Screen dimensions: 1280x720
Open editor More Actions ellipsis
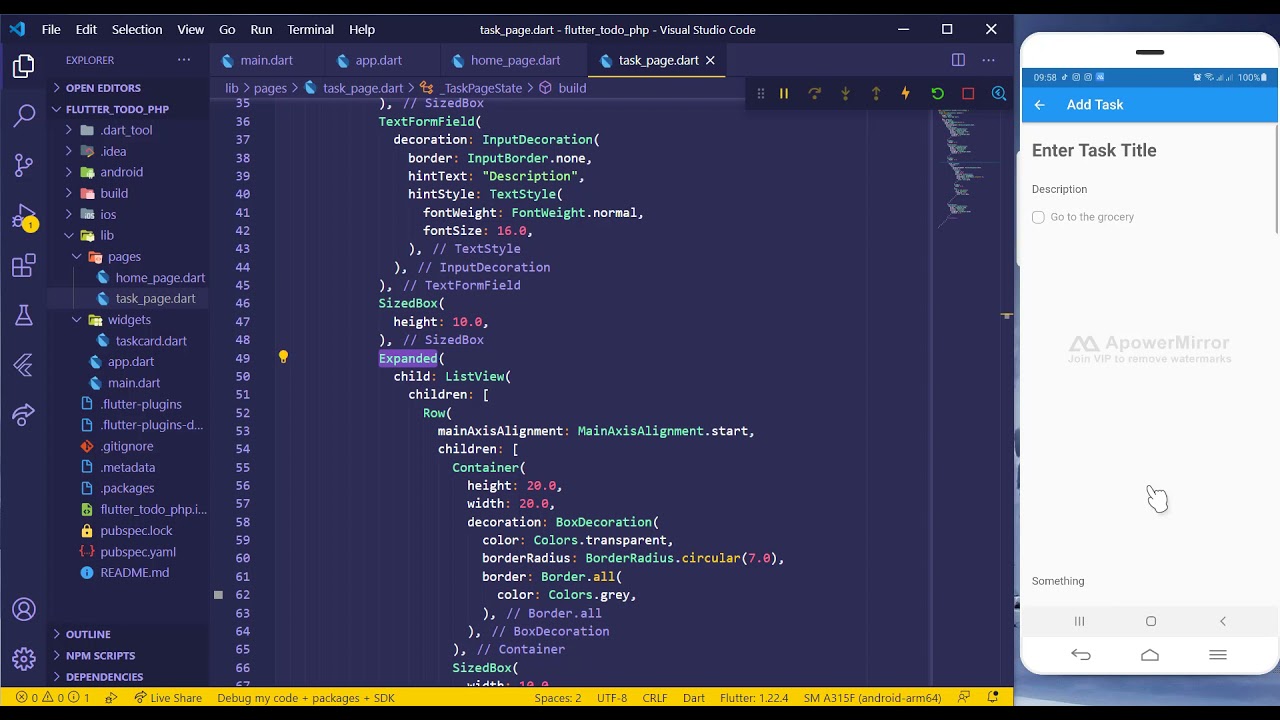tap(990, 60)
